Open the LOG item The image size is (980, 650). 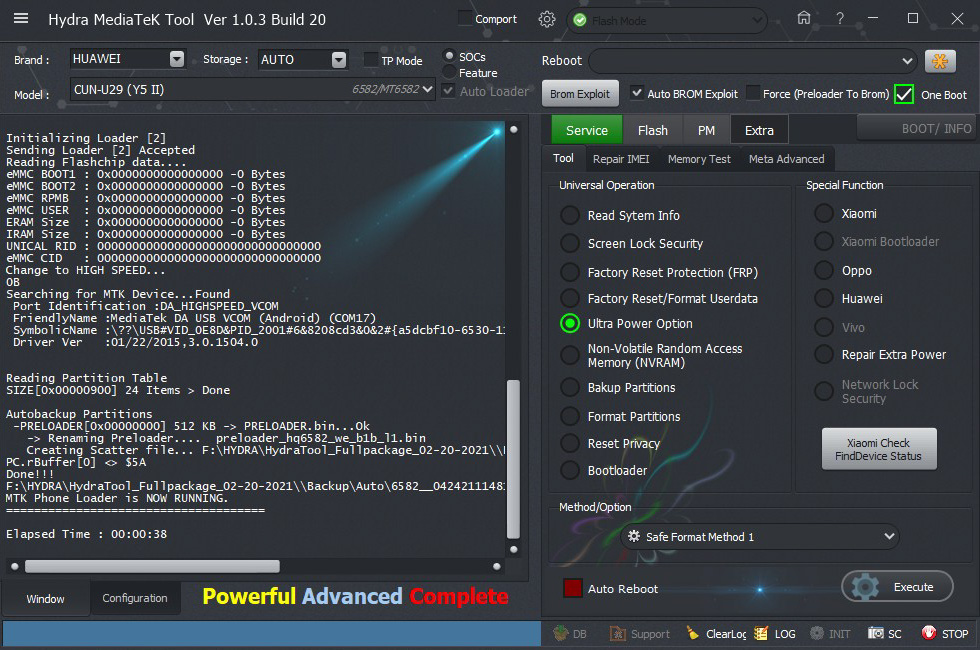(x=775, y=633)
